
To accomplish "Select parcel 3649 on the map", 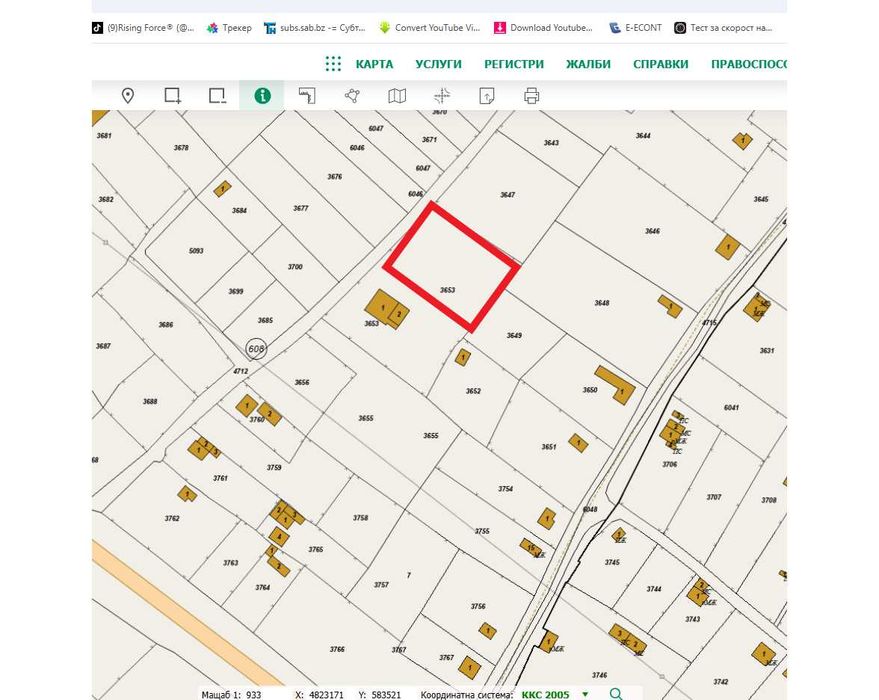I will point(514,336).
